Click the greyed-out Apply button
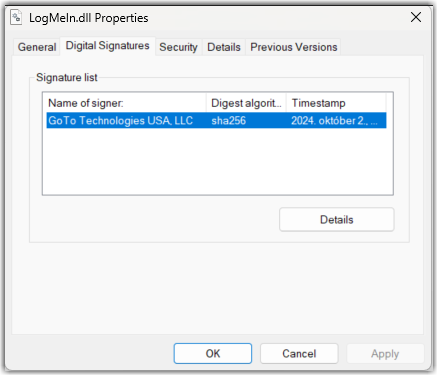The image size is (438, 376). [x=385, y=353]
